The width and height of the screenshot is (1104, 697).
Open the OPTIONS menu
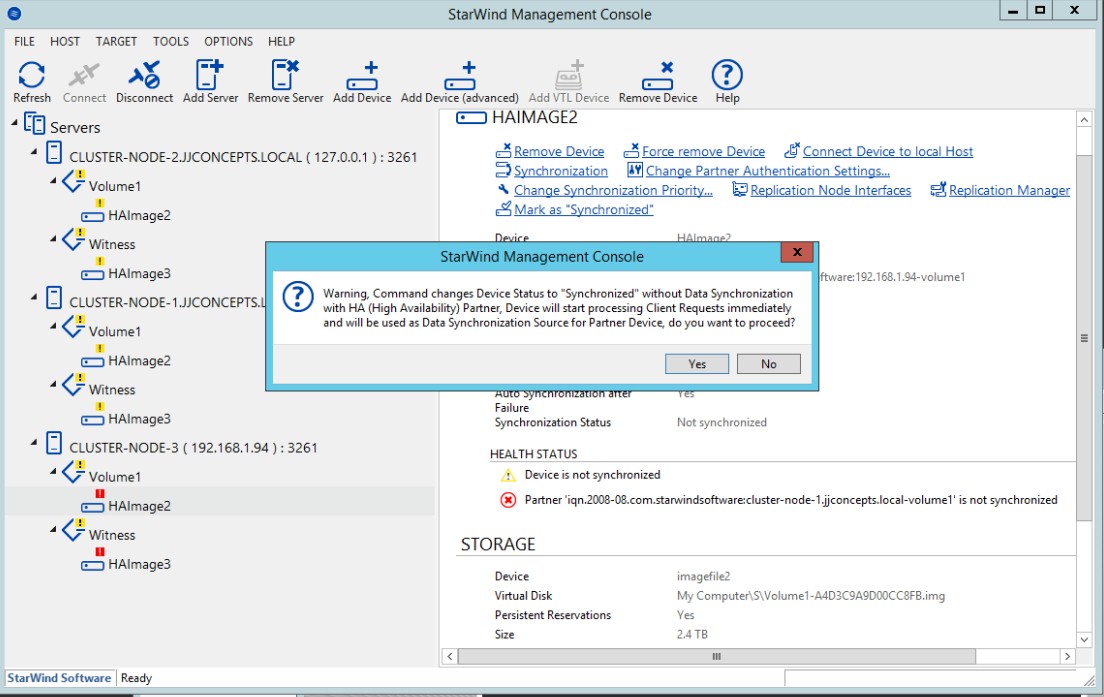point(228,42)
